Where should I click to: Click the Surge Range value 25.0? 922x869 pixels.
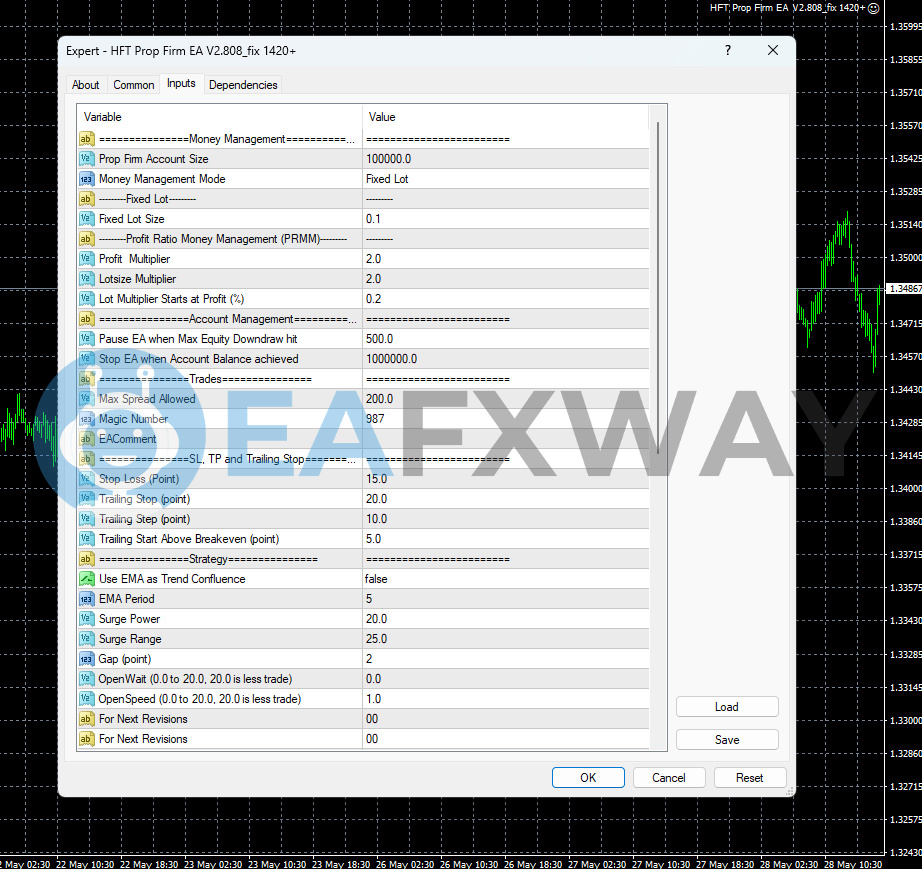[506, 639]
